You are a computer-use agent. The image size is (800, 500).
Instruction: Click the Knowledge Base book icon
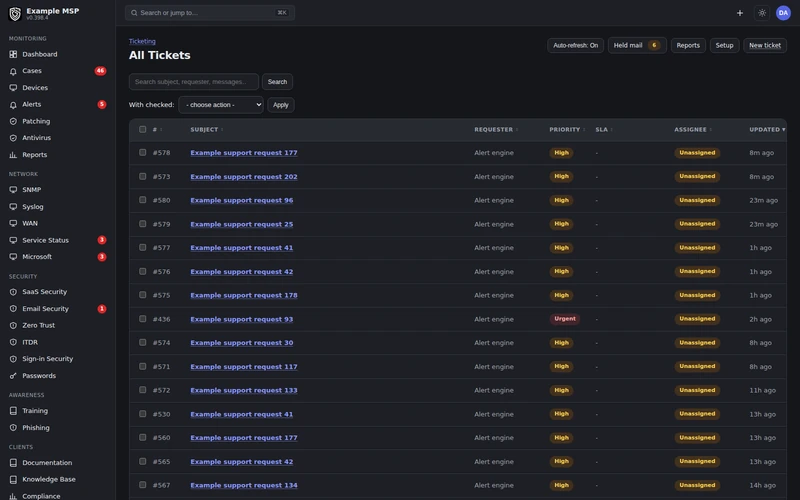13,480
